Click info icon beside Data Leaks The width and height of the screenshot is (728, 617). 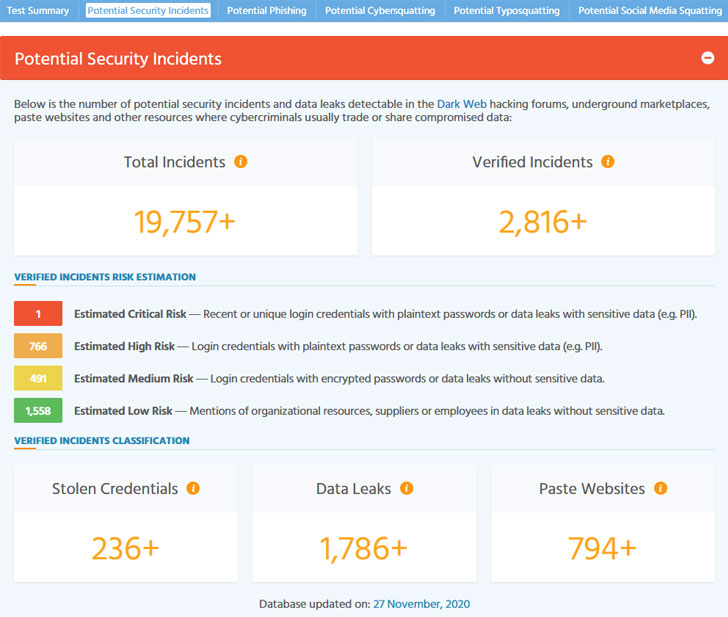coord(407,489)
